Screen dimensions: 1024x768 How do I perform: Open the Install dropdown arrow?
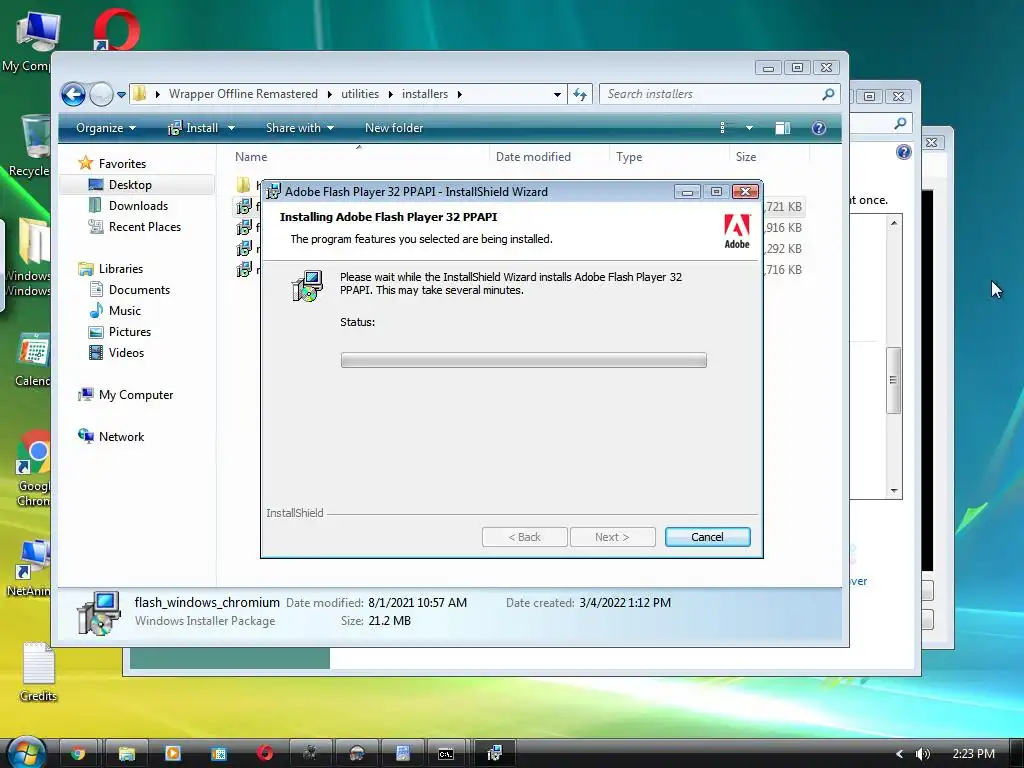point(231,128)
